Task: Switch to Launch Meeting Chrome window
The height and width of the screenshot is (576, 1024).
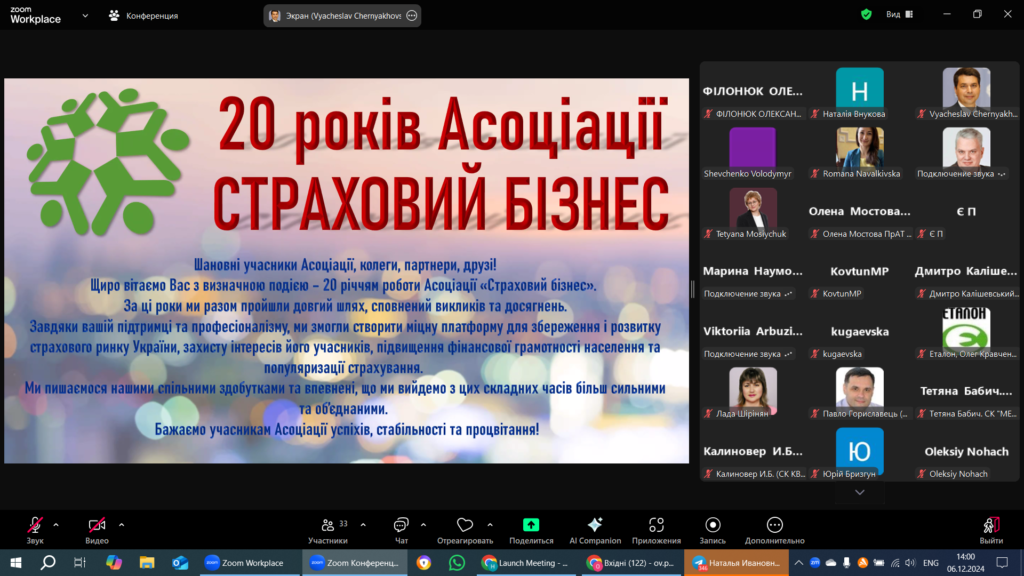Action: tap(525, 562)
